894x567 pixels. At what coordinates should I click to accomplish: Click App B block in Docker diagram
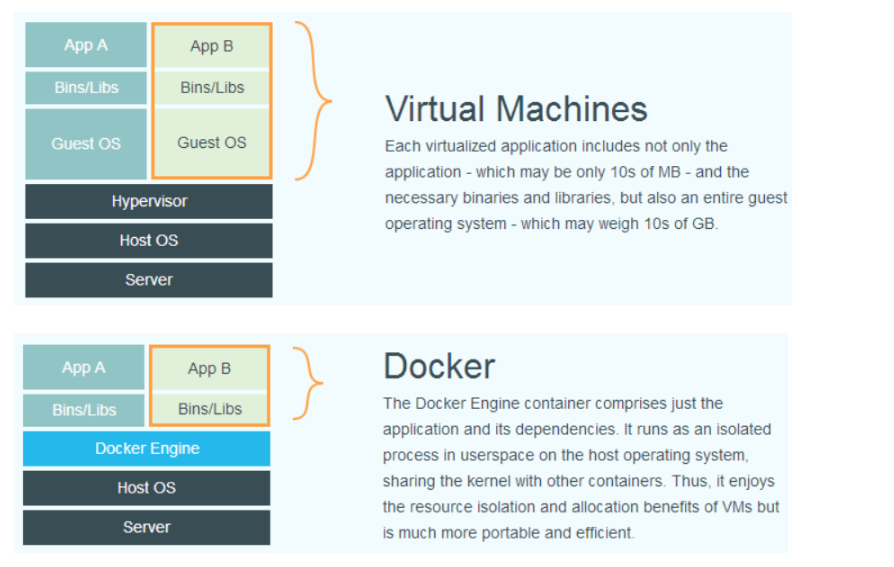click(x=210, y=368)
